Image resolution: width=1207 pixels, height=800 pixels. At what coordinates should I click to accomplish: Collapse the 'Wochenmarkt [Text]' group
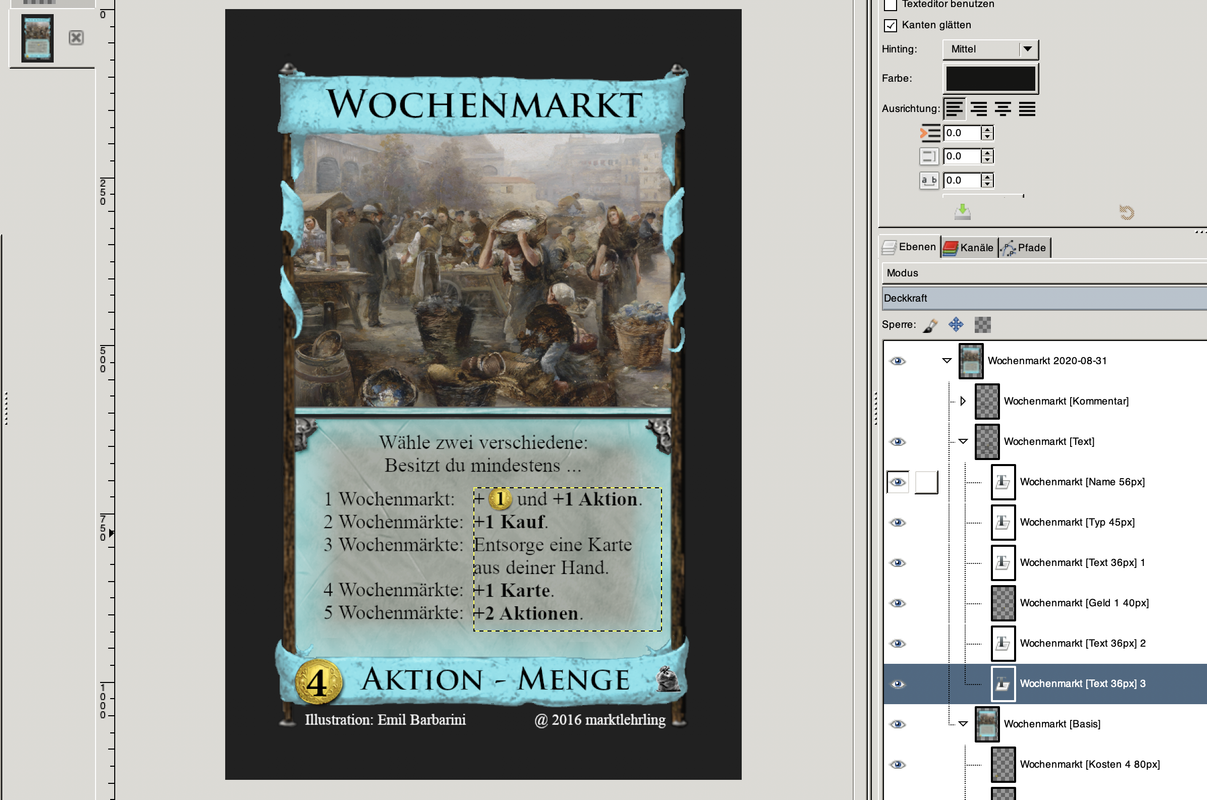(963, 441)
